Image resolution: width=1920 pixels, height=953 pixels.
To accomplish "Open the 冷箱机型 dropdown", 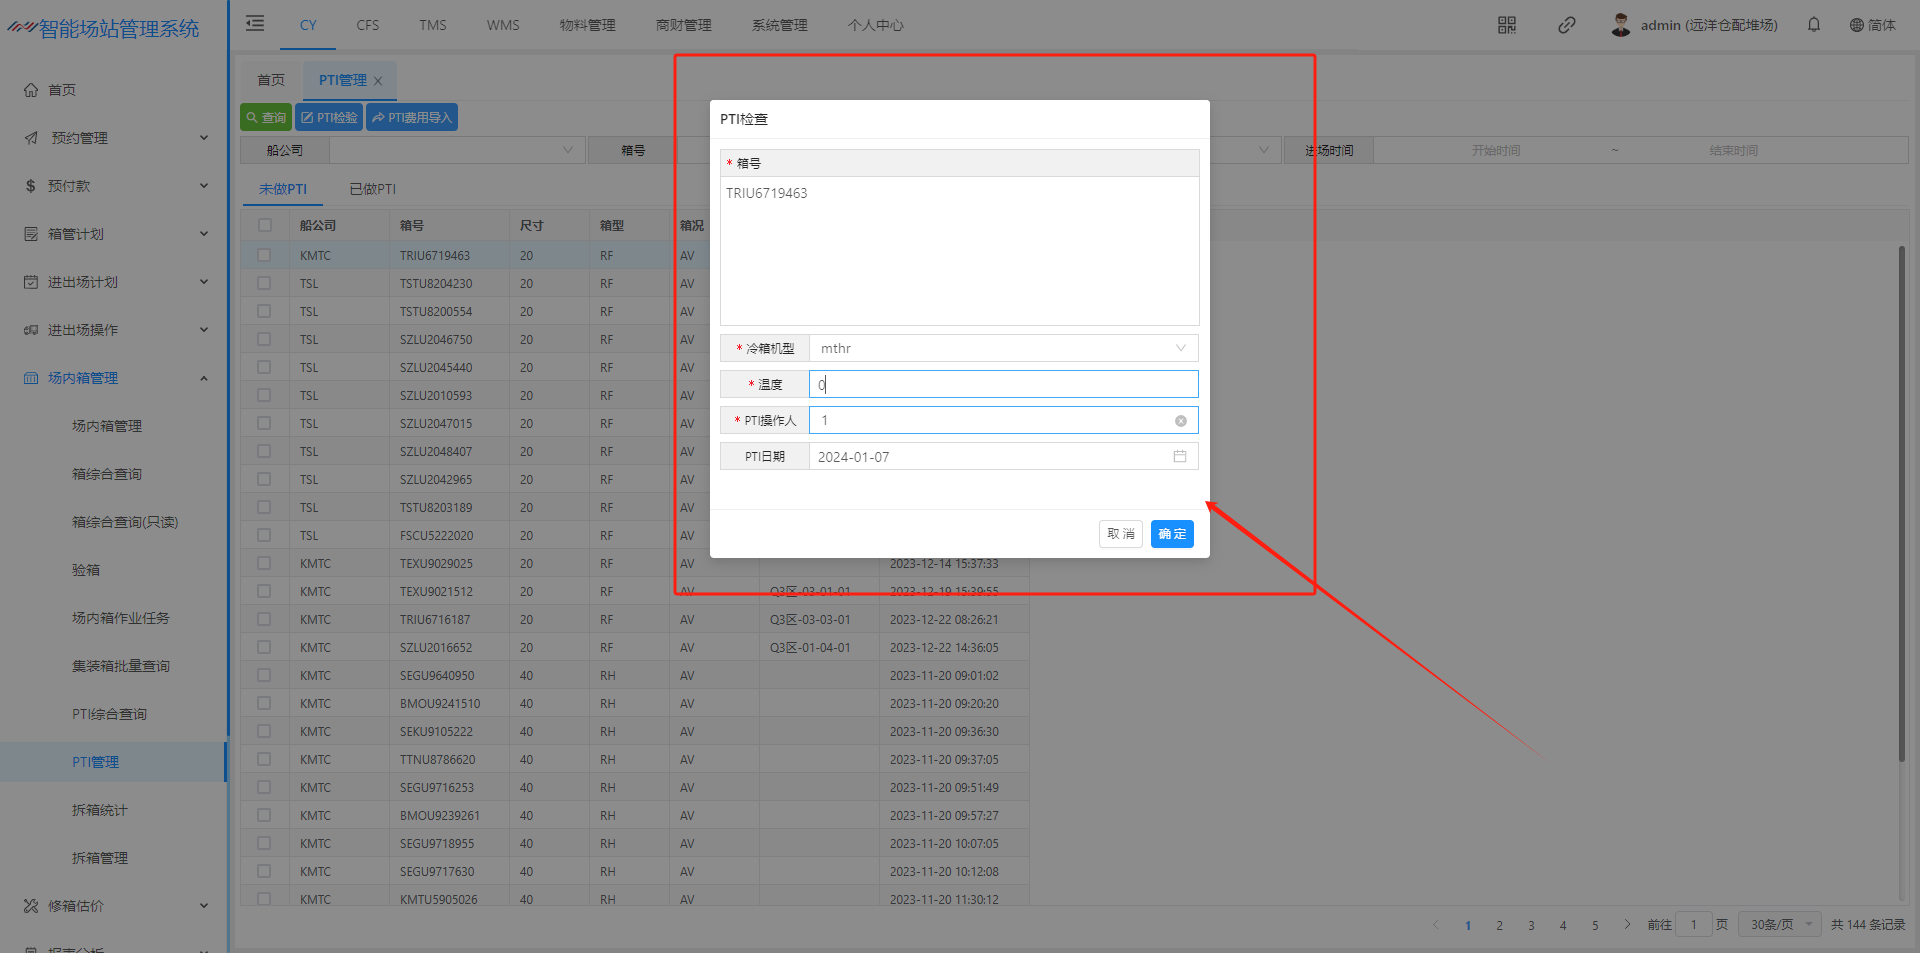I will [x=1002, y=349].
